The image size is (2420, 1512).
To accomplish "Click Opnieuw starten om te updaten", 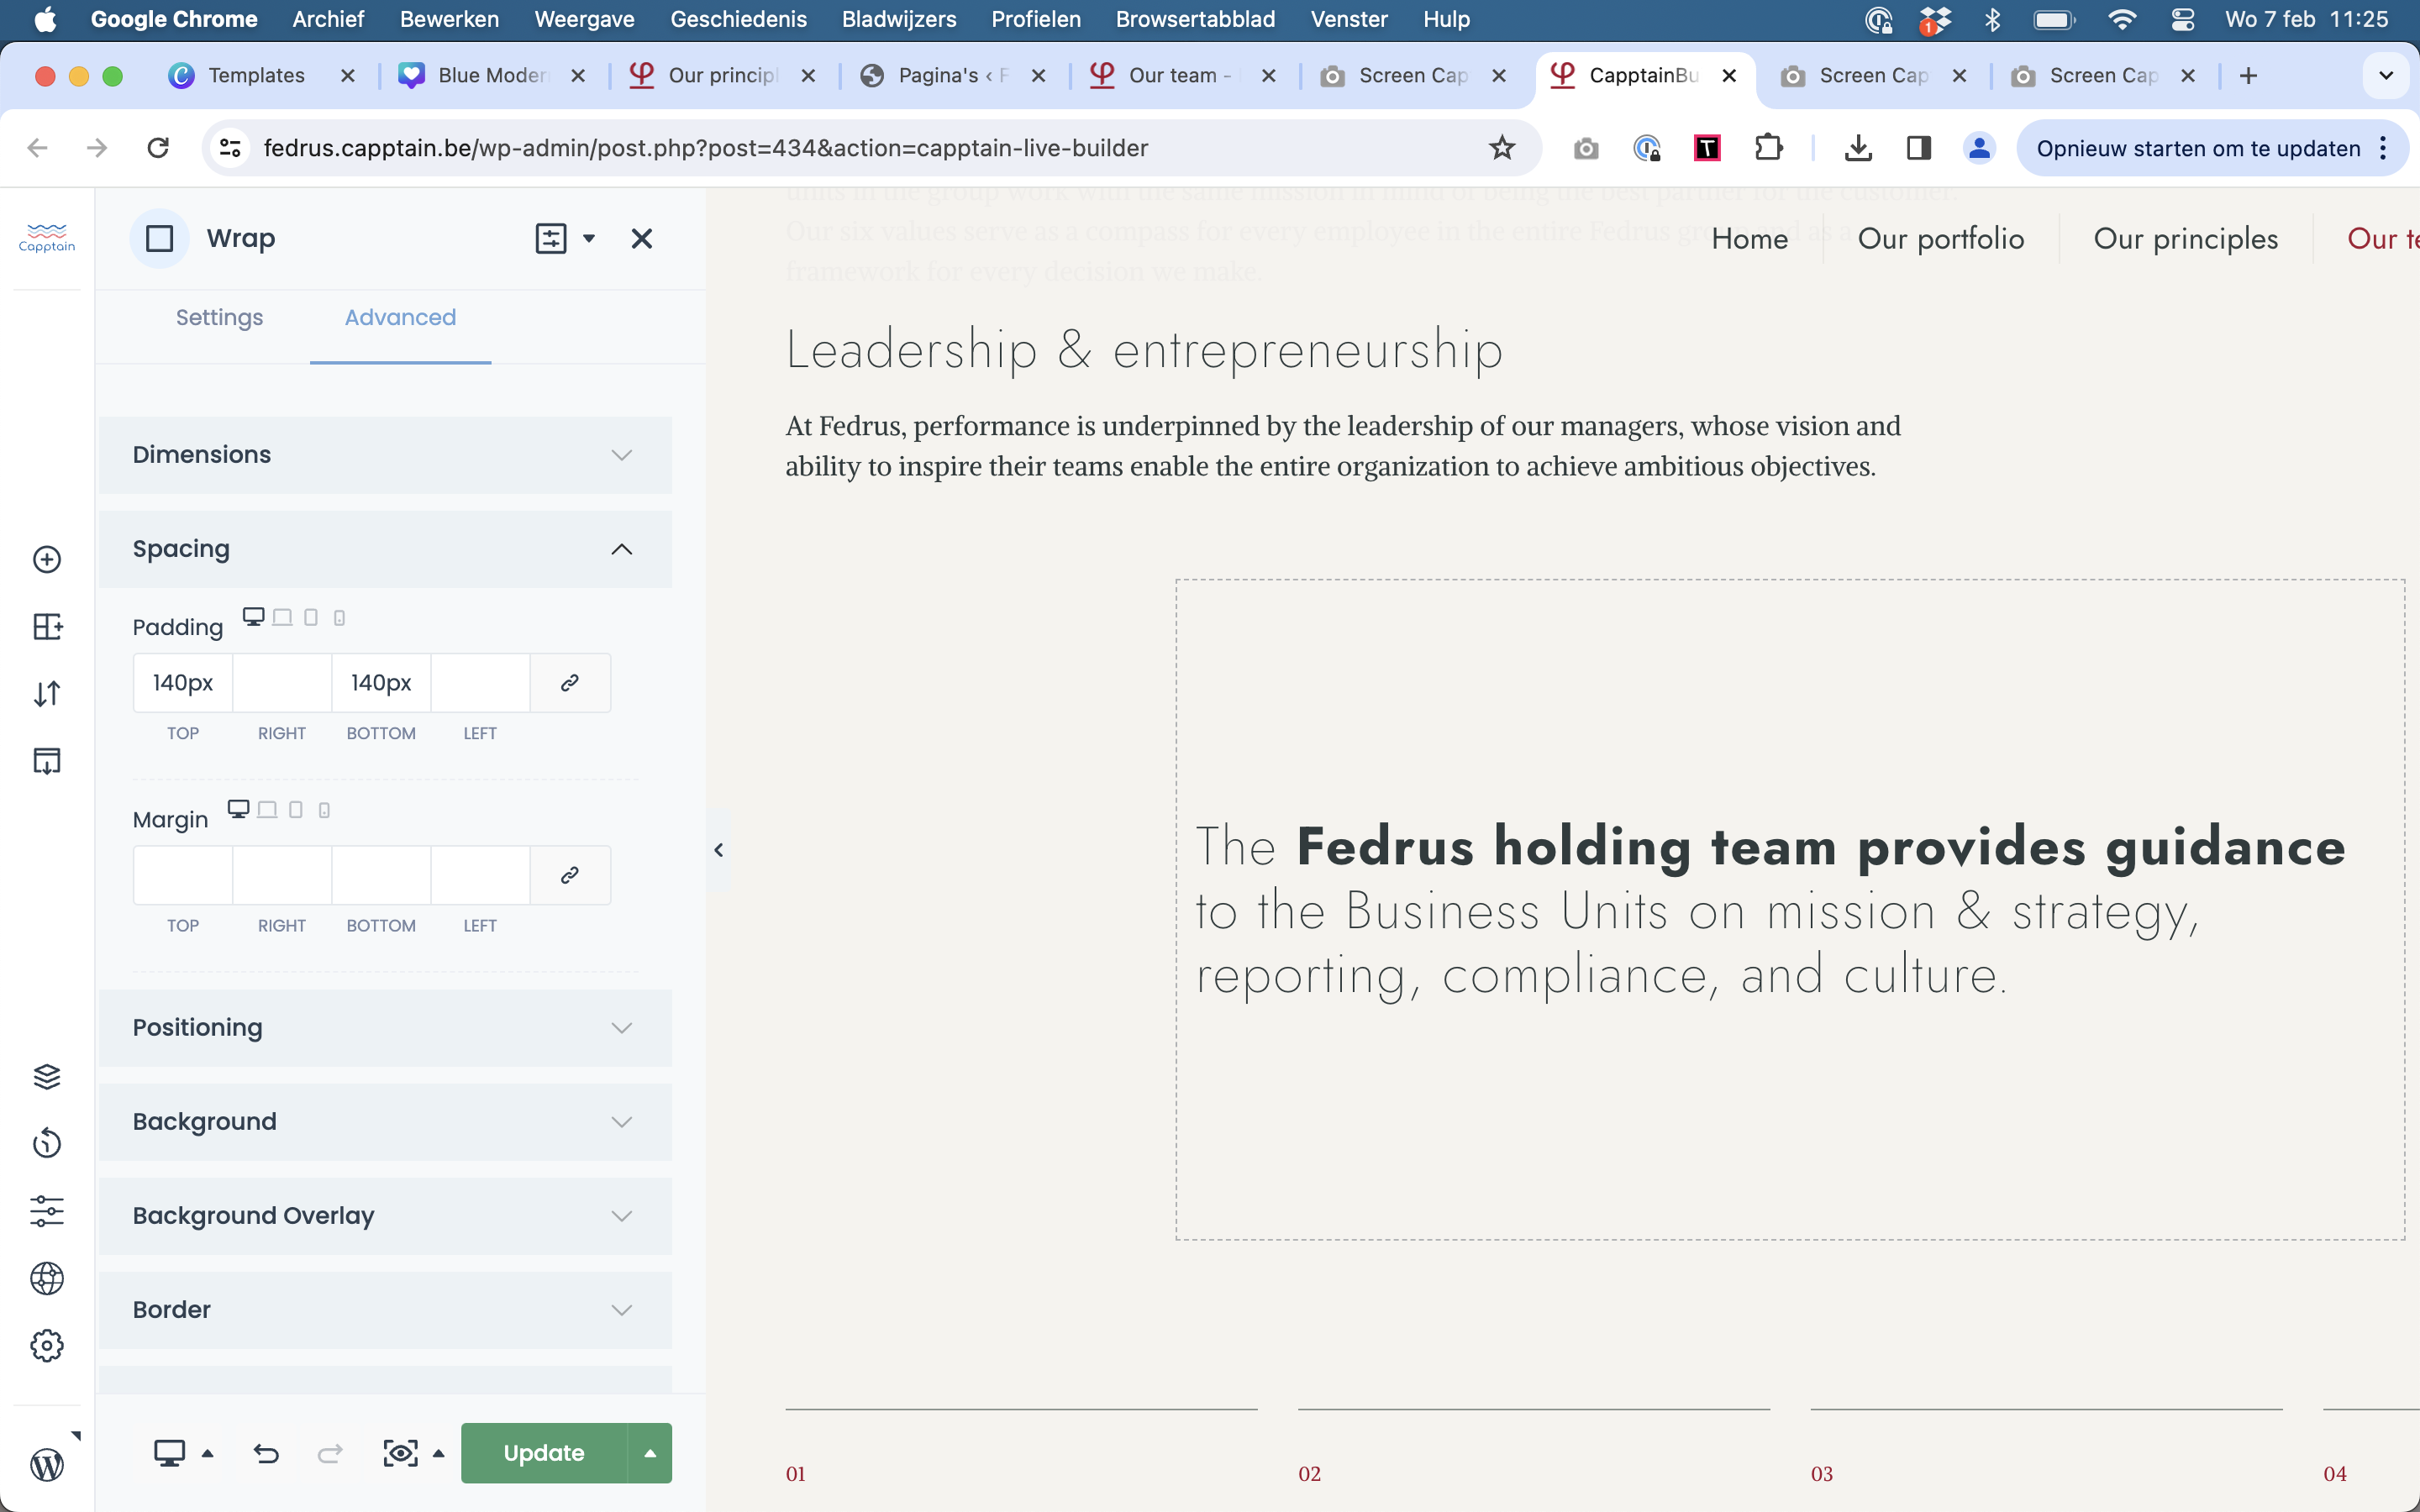I will pyautogui.click(x=2198, y=148).
